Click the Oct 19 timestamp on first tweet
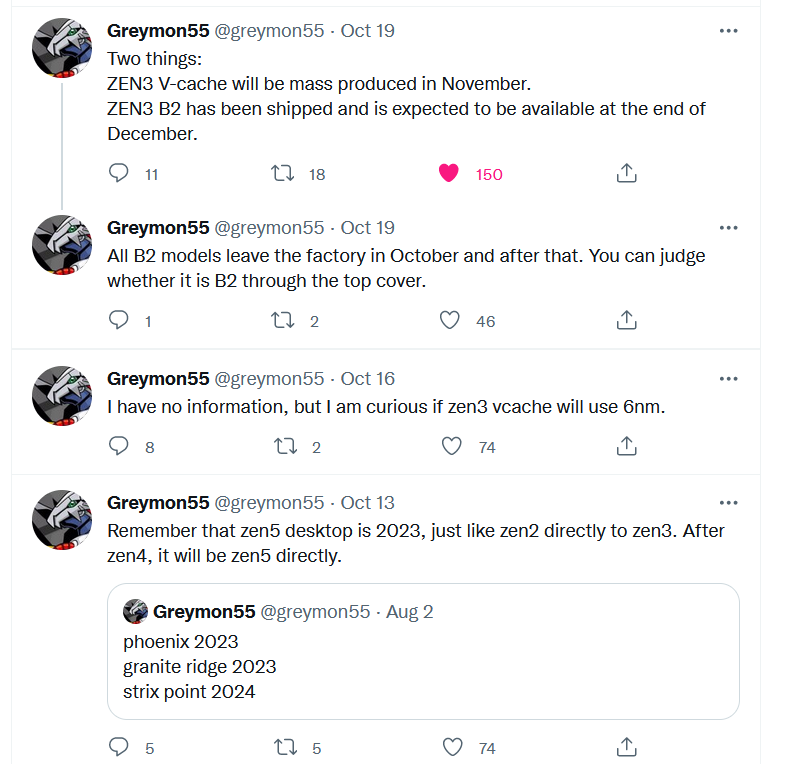 (368, 31)
